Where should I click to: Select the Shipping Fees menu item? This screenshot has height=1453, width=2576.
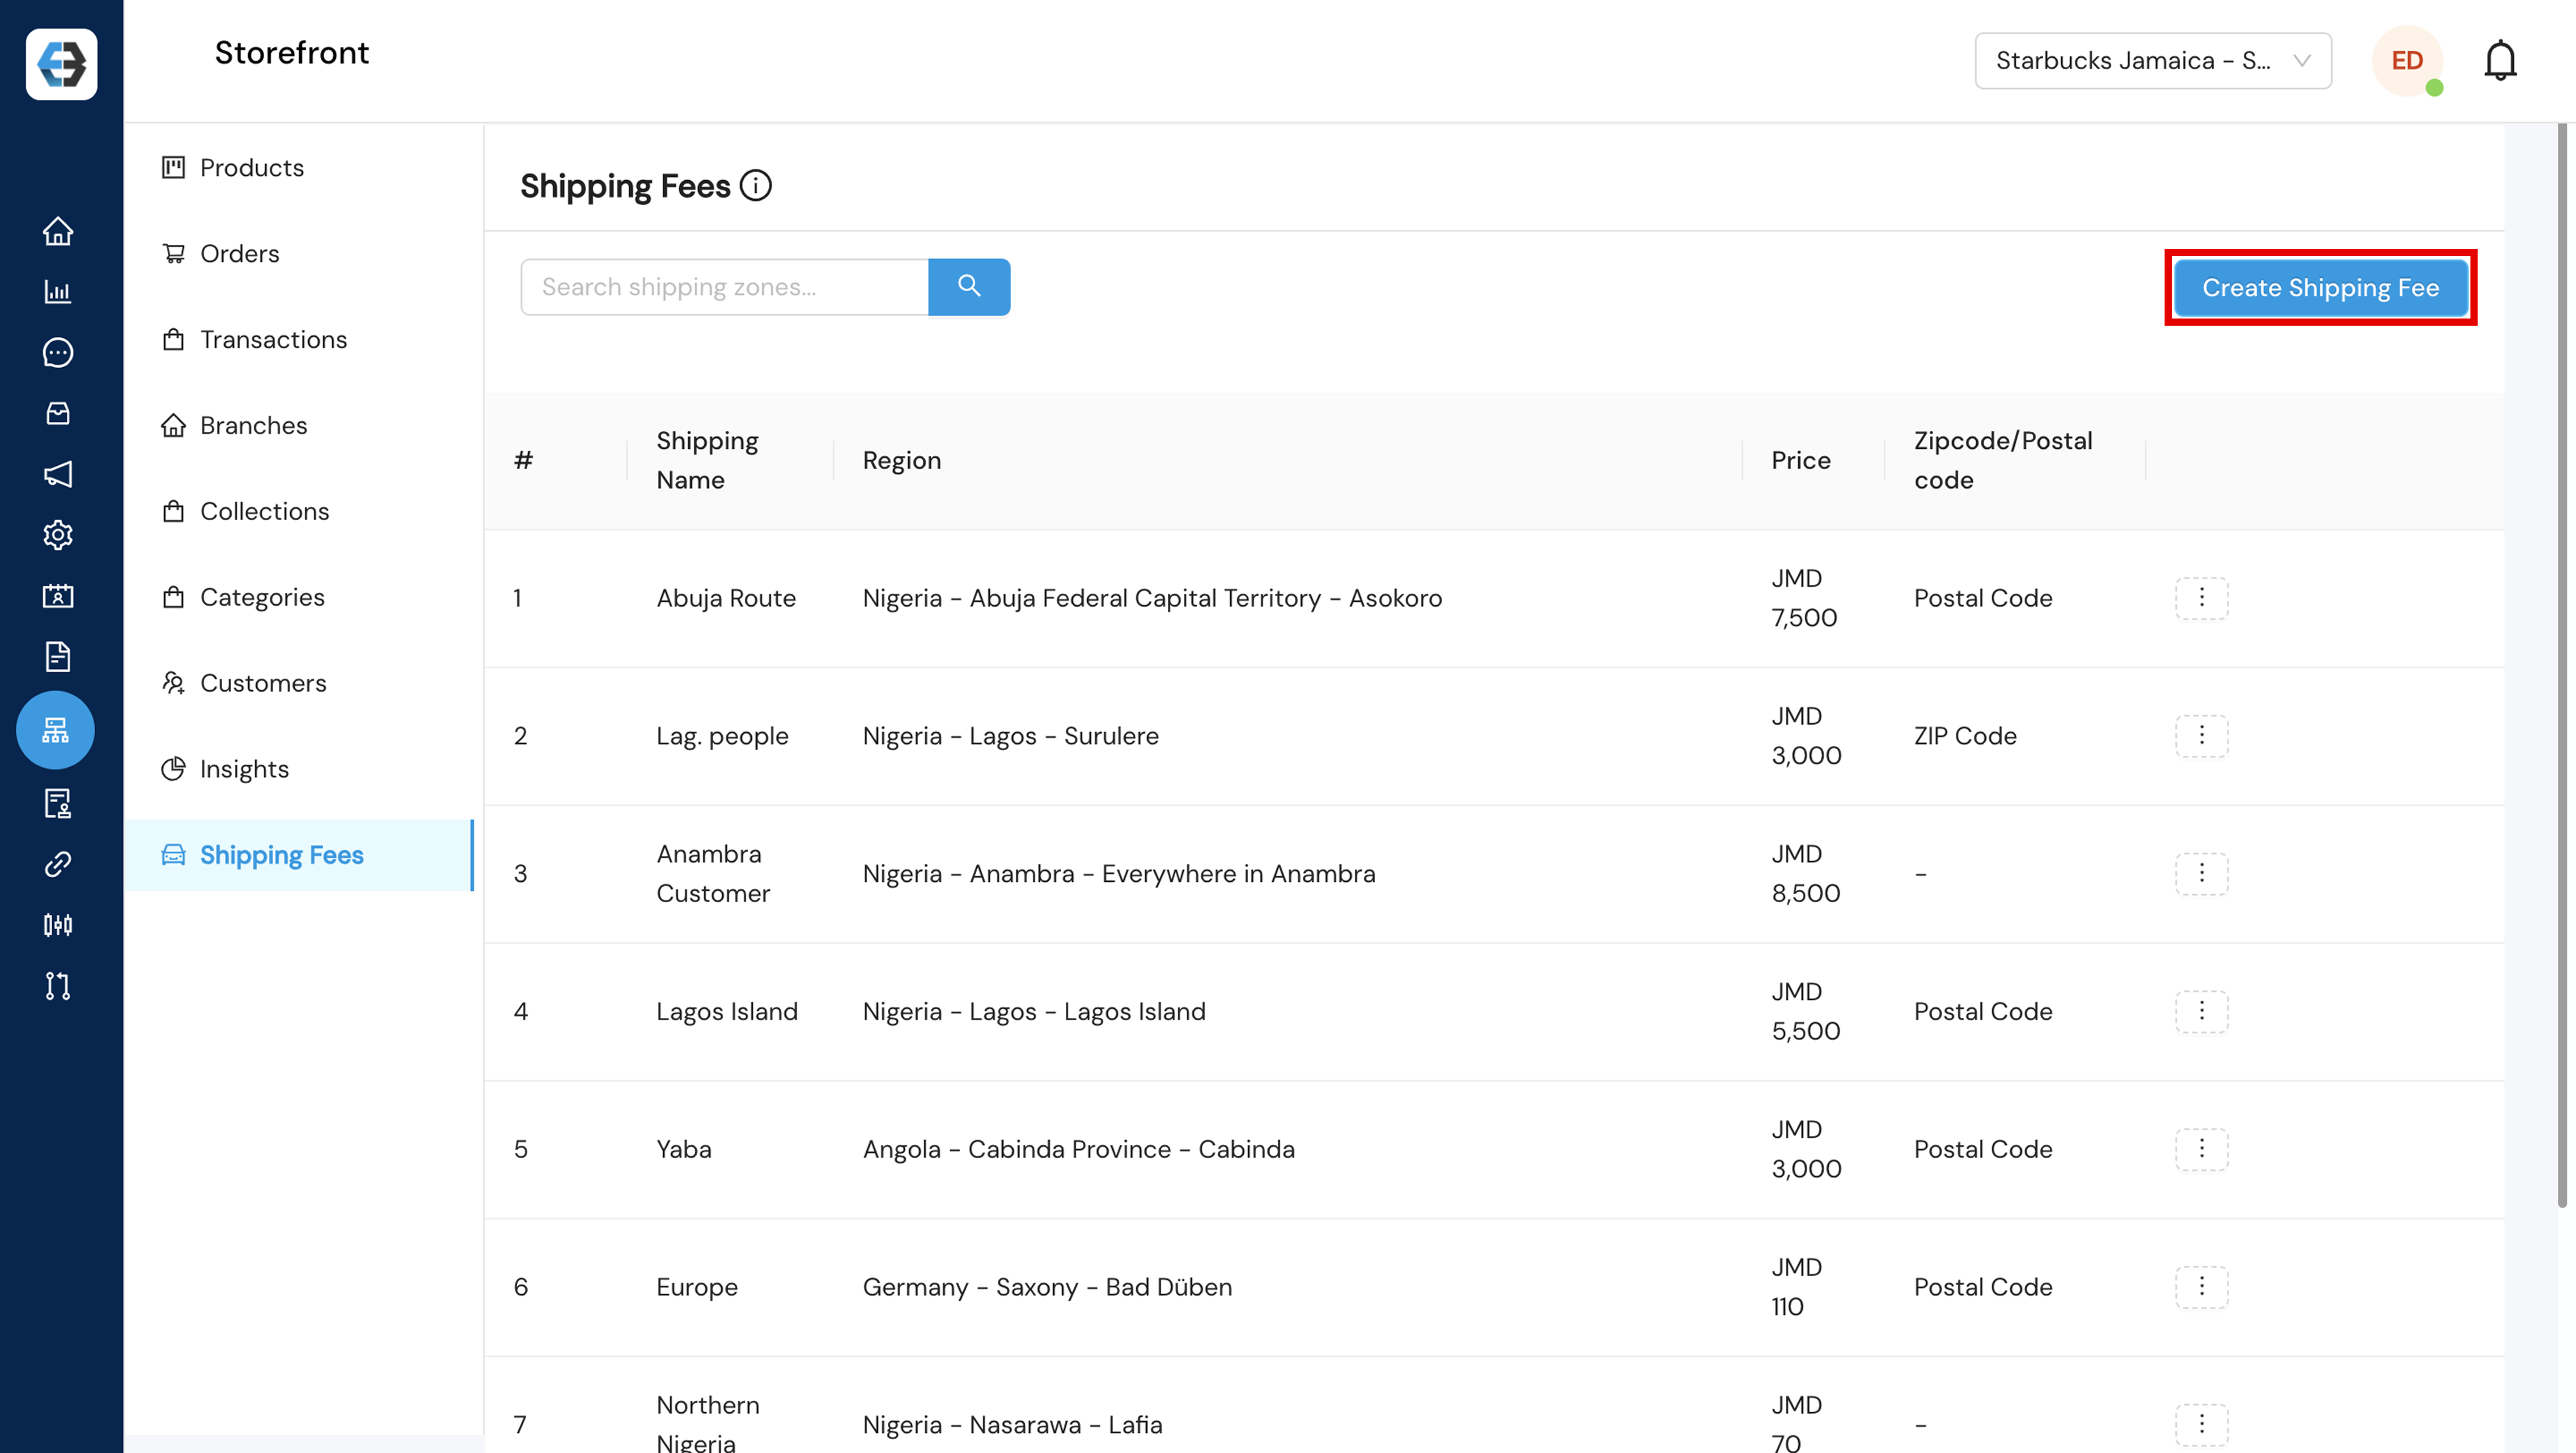(x=299, y=856)
